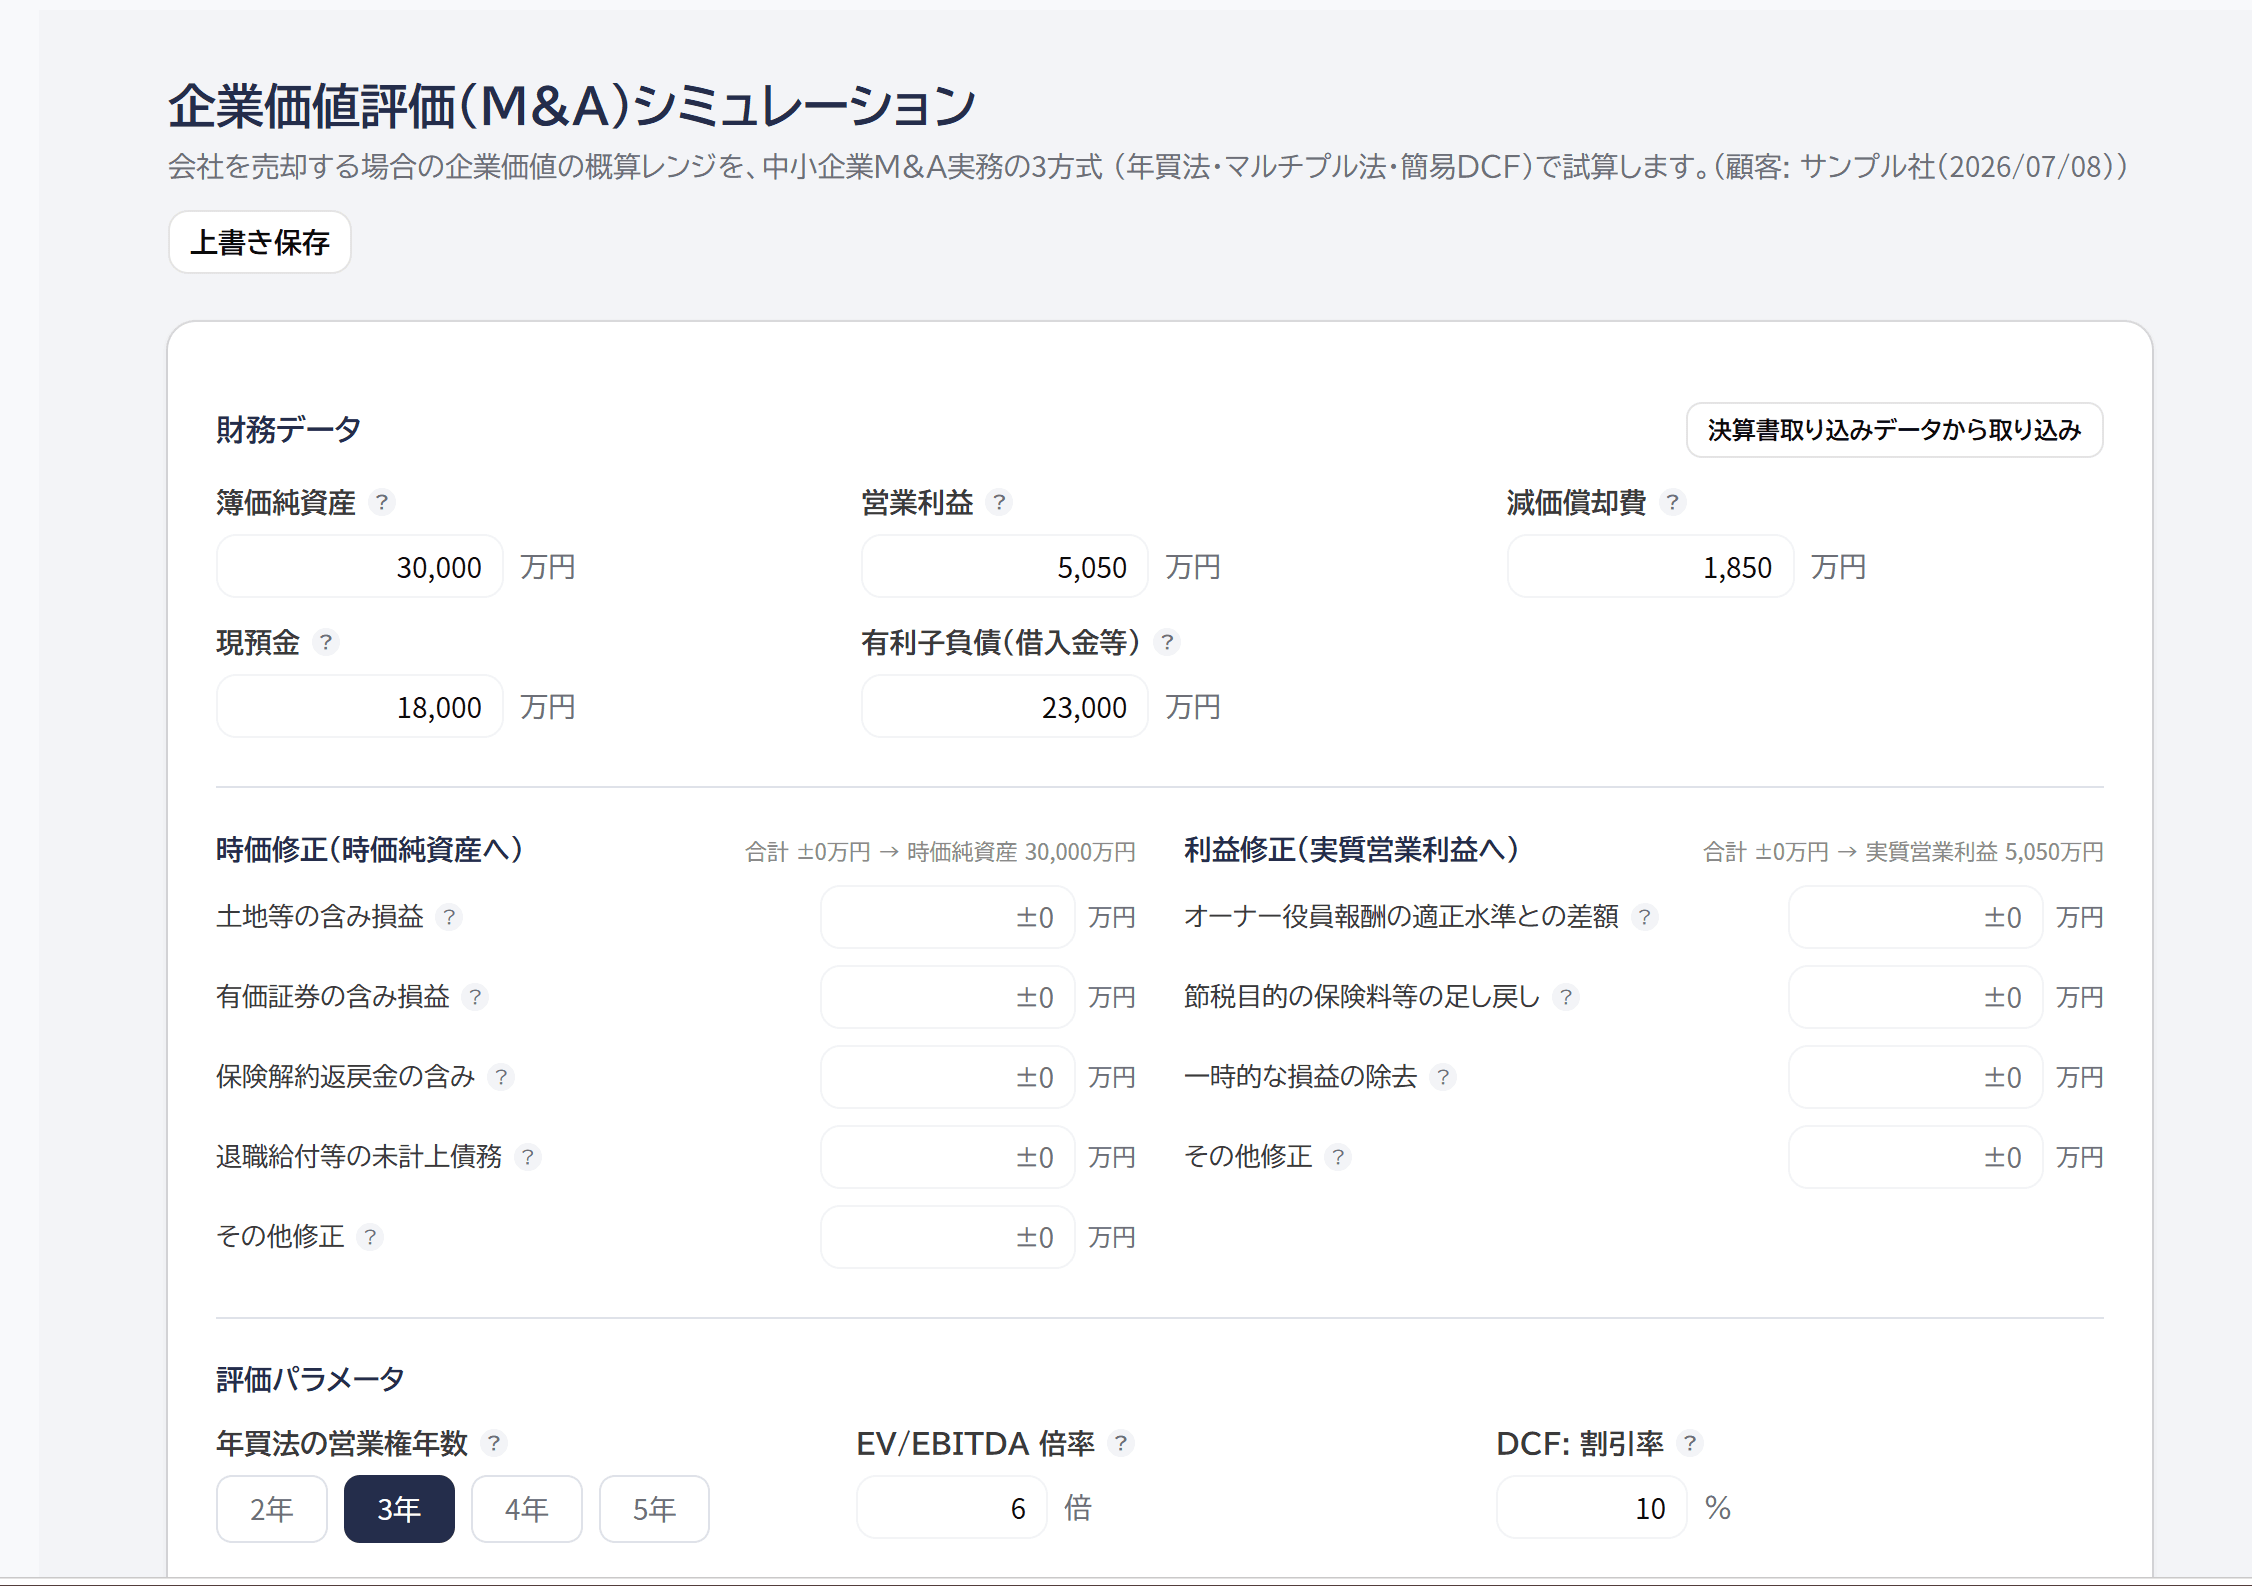Open help icon next to 減価償却費

tap(1672, 502)
